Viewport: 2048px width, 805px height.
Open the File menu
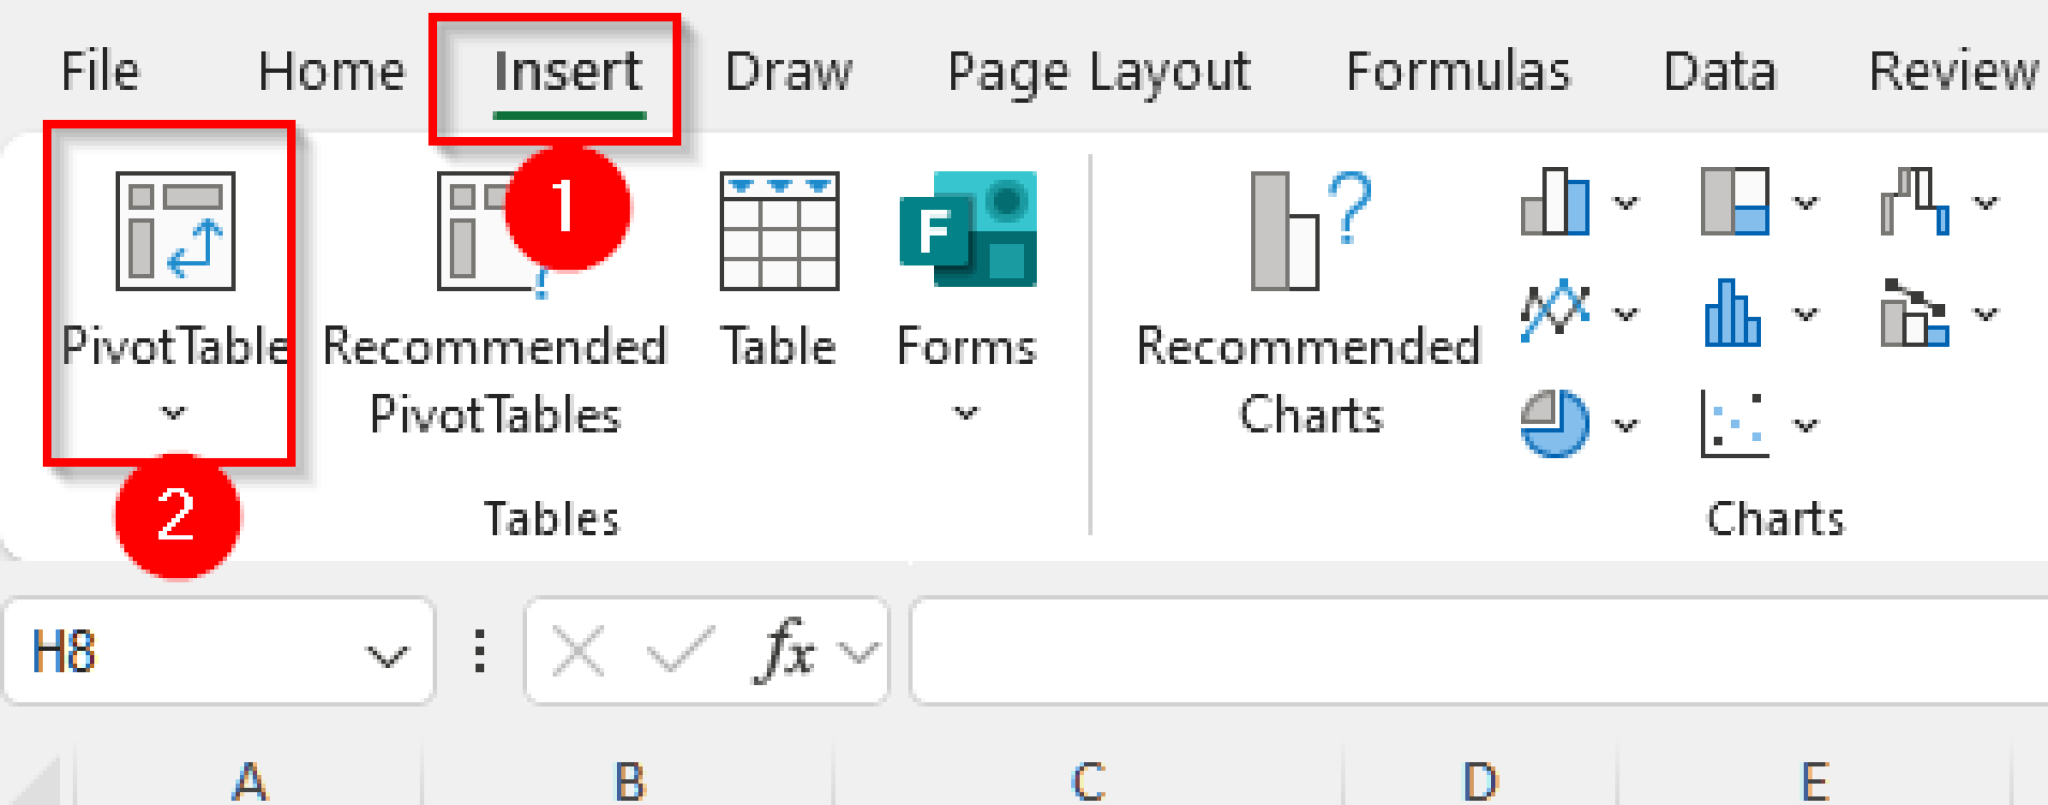pos(99,70)
